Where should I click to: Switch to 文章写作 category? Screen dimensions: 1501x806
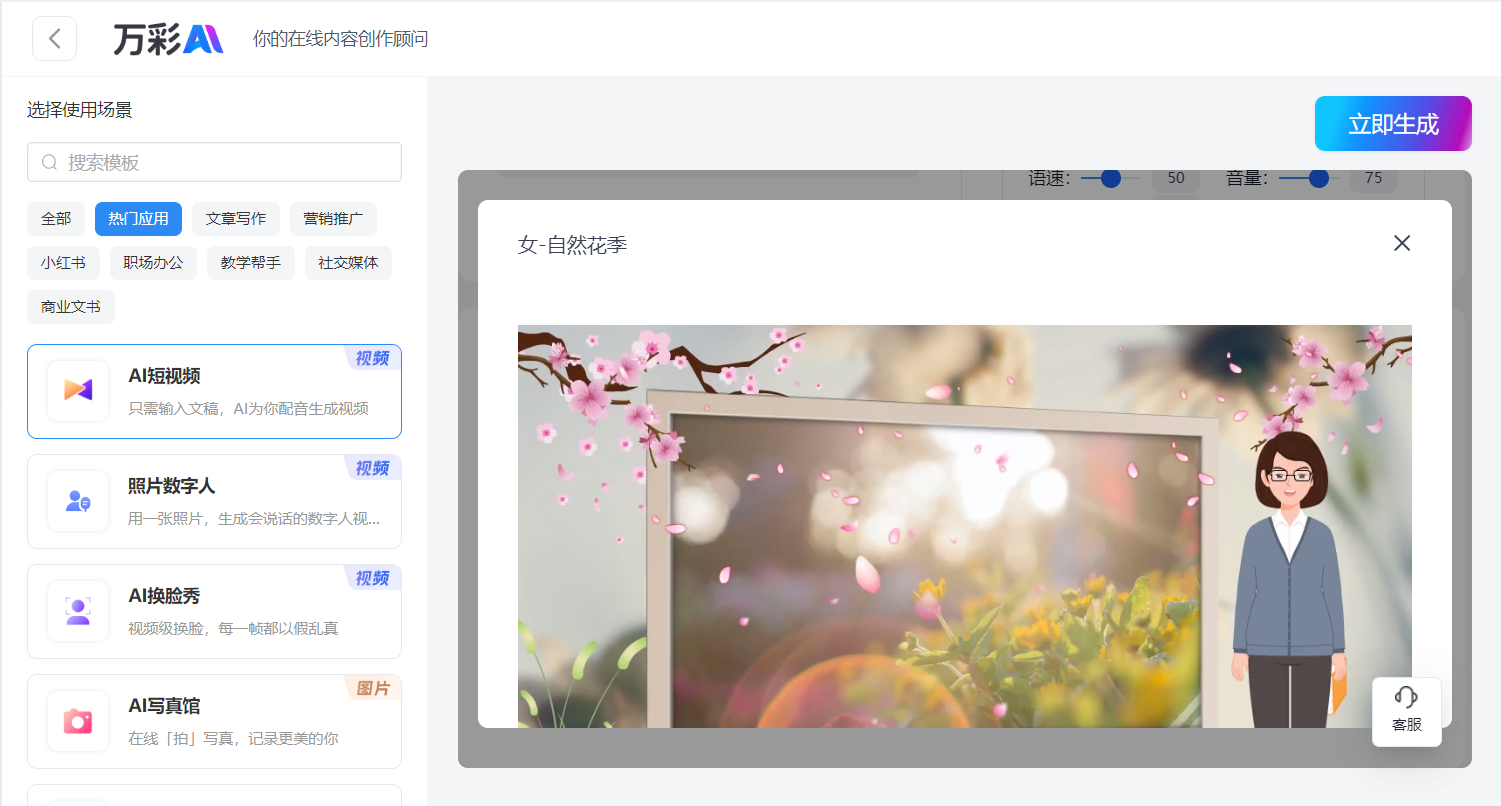tap(236, 218)
